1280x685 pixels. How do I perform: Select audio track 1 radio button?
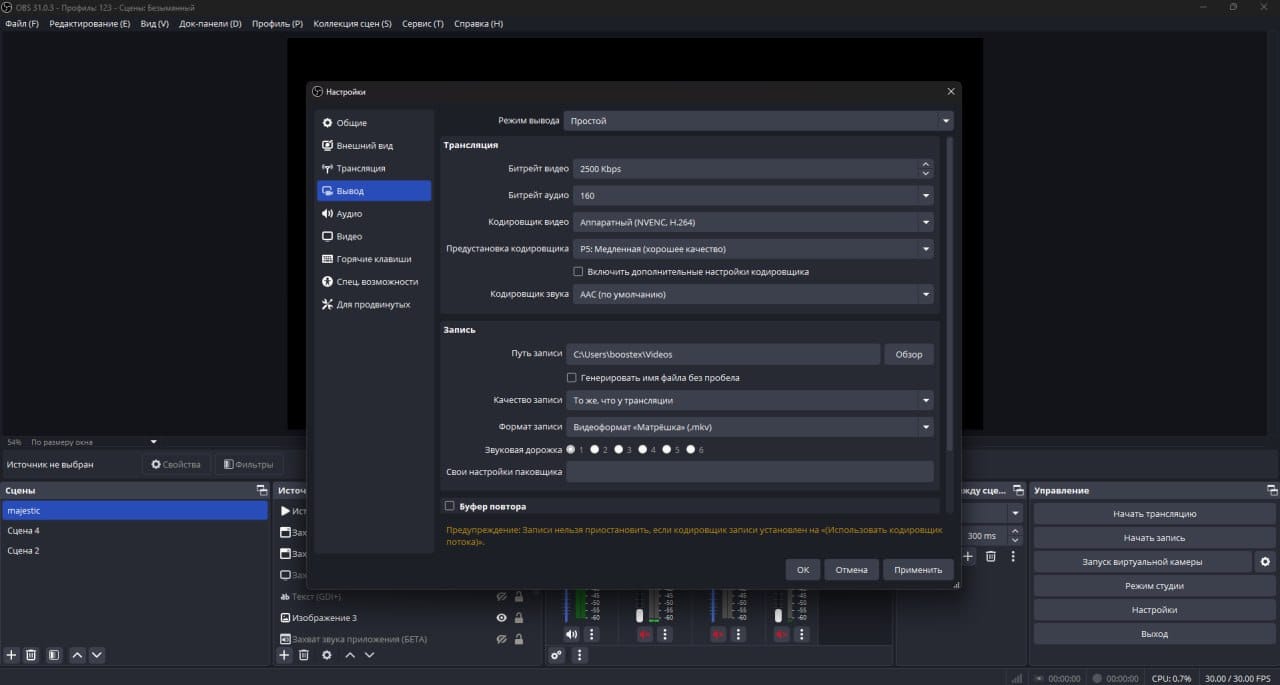(x=571, y=450)
